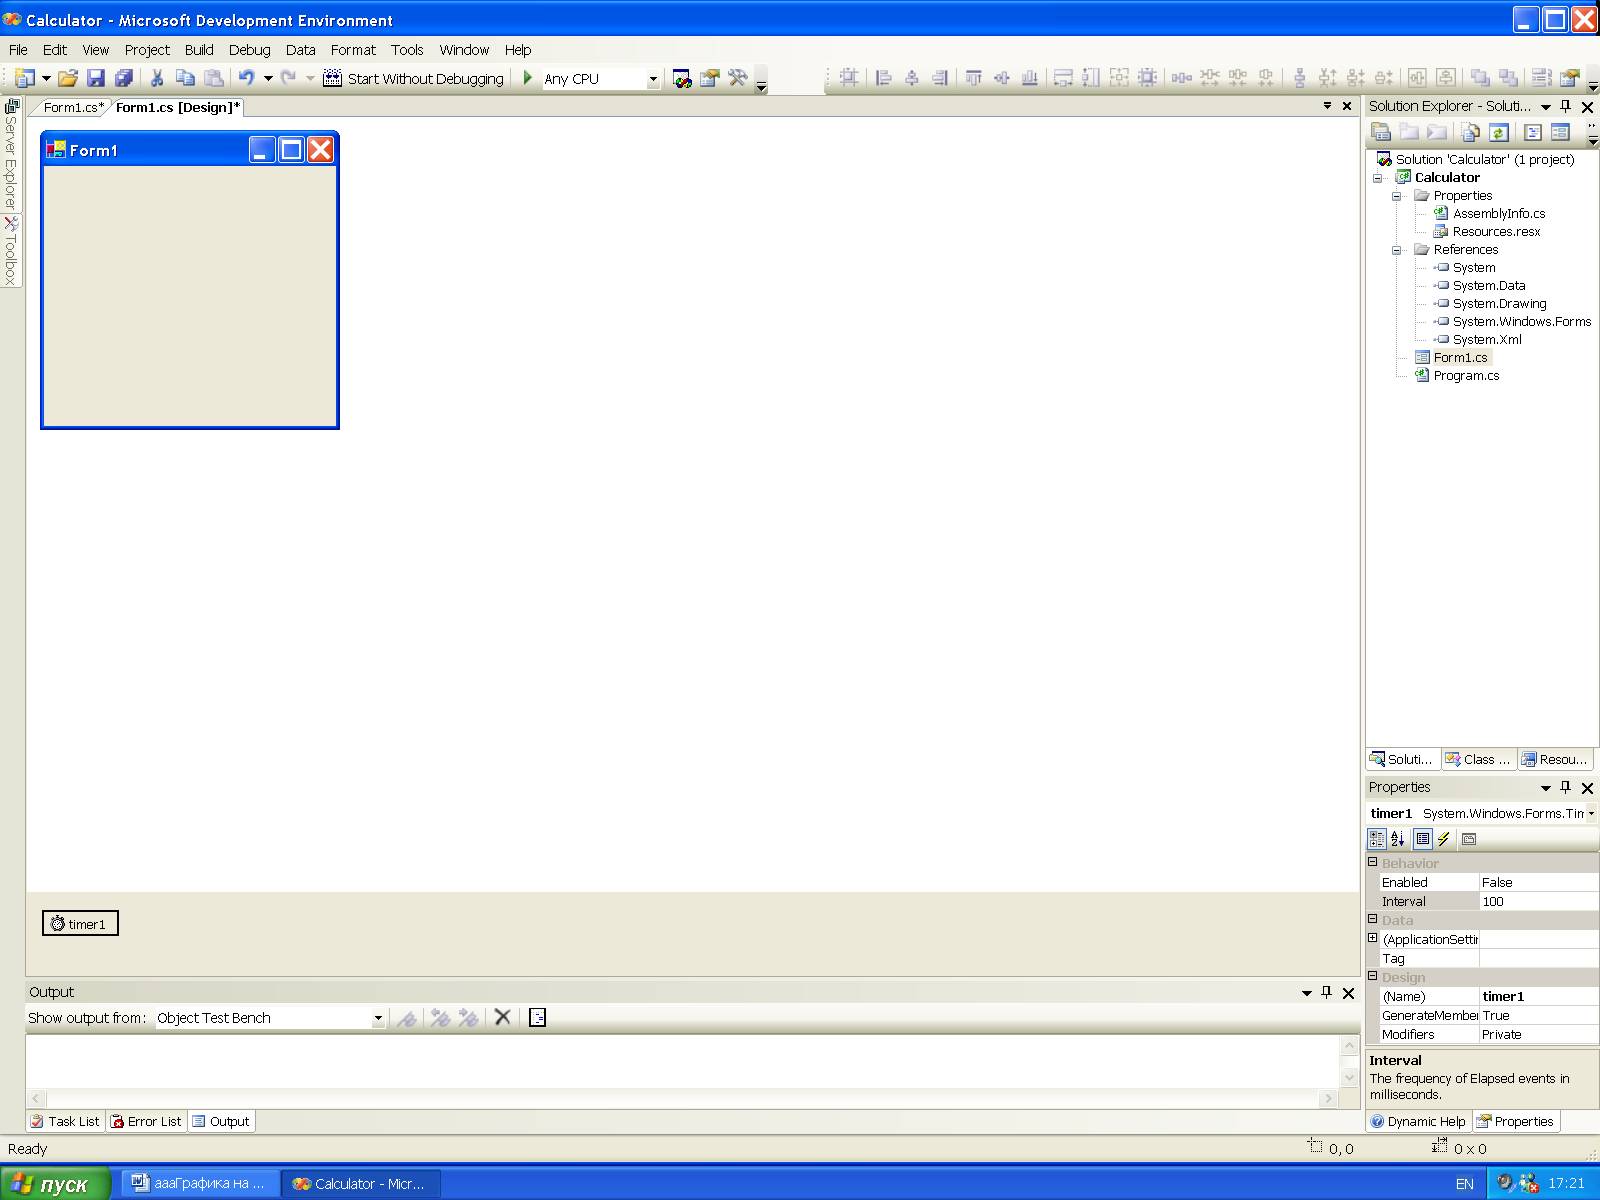Show events with the lightning bolt icon
Screen dimensions: 1600x1200
pyautogui.click(x=1444, y=839)
